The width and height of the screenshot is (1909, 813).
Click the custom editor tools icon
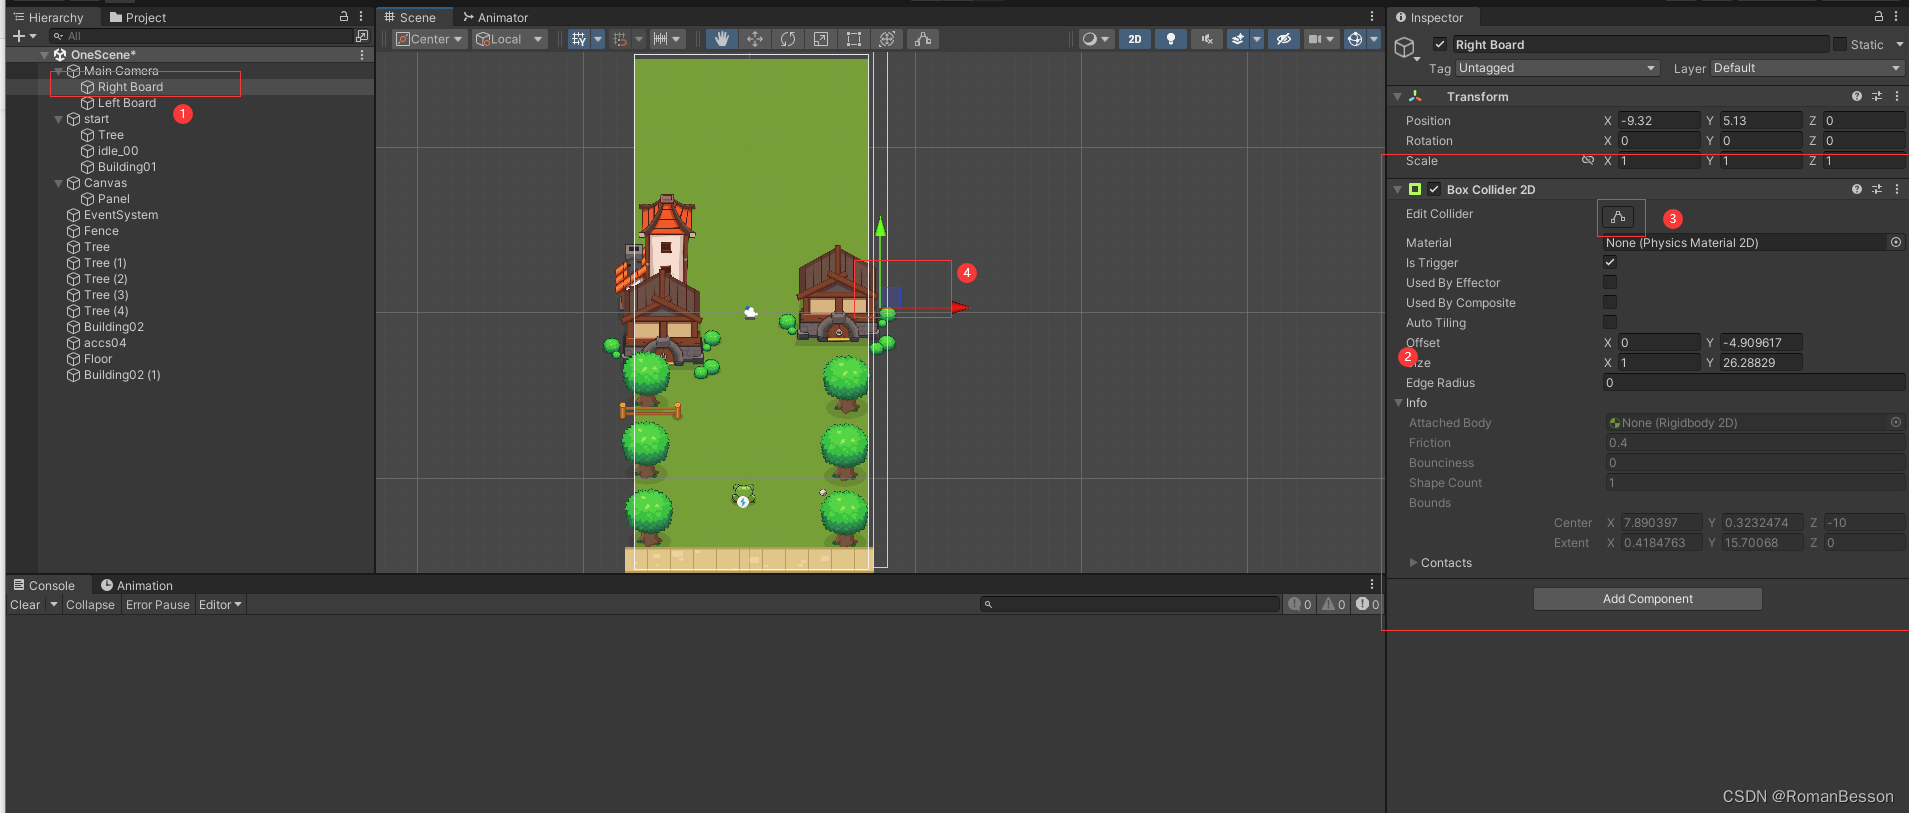pos(923,39)
